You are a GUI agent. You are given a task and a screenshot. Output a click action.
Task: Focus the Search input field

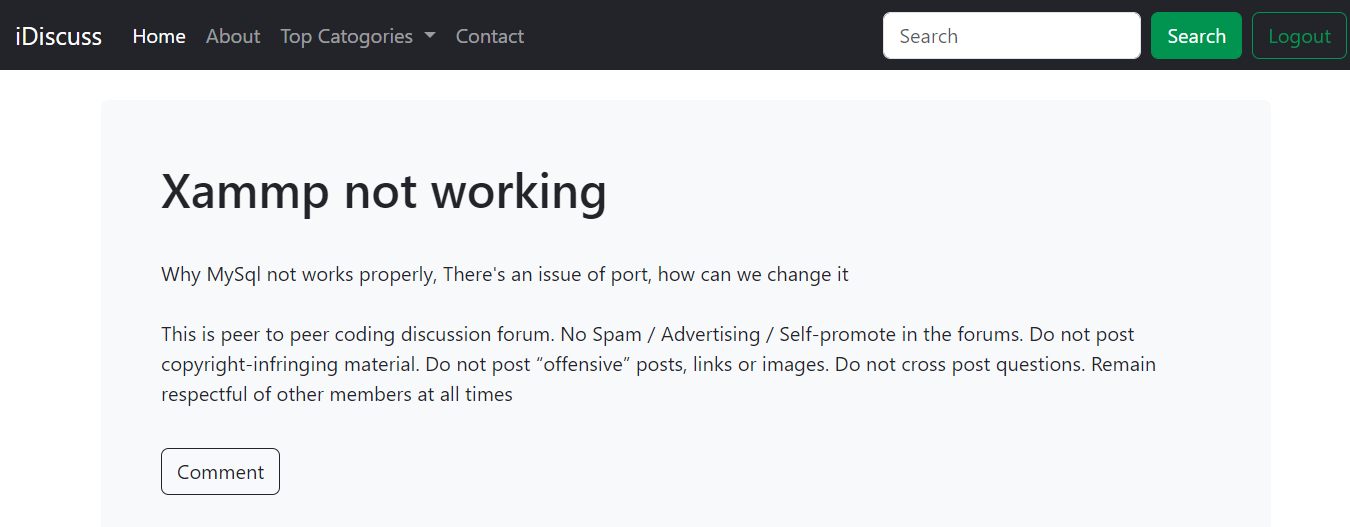coord(1011,36)
